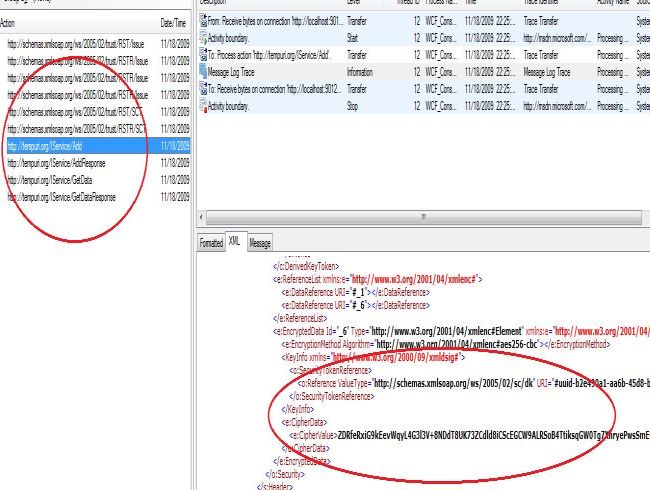Select the 'To: Receive bytes on connection' trace description

pos(274,89)
